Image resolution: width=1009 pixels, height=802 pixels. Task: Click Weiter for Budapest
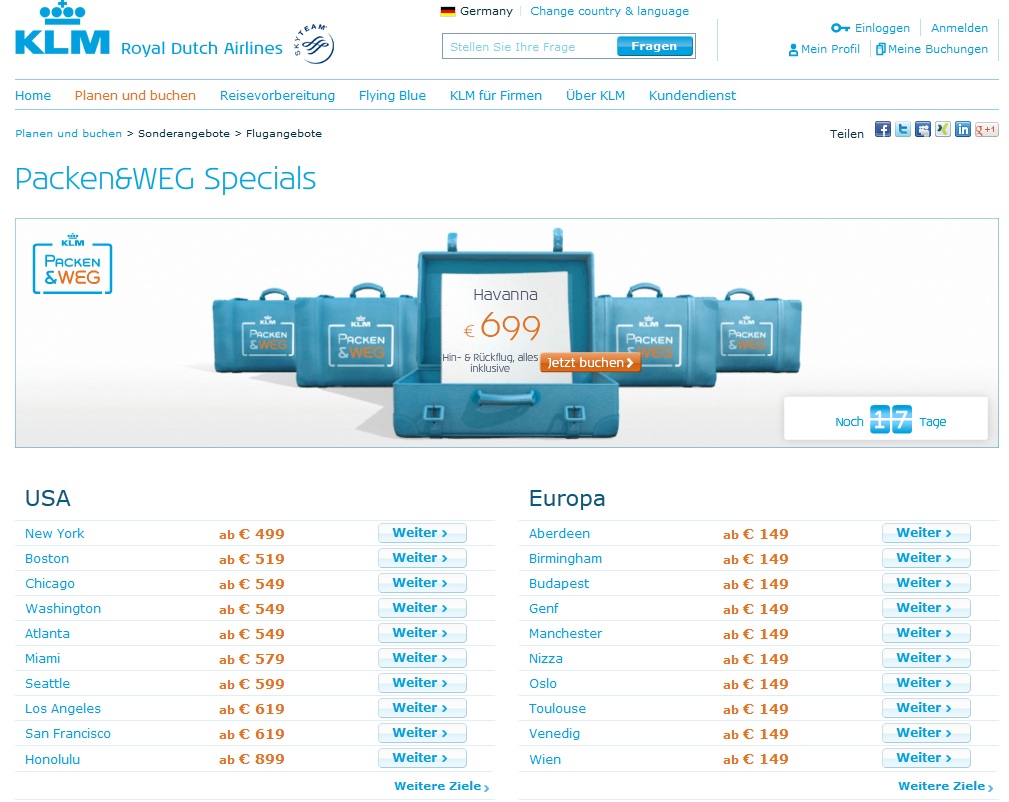[926, 583]
